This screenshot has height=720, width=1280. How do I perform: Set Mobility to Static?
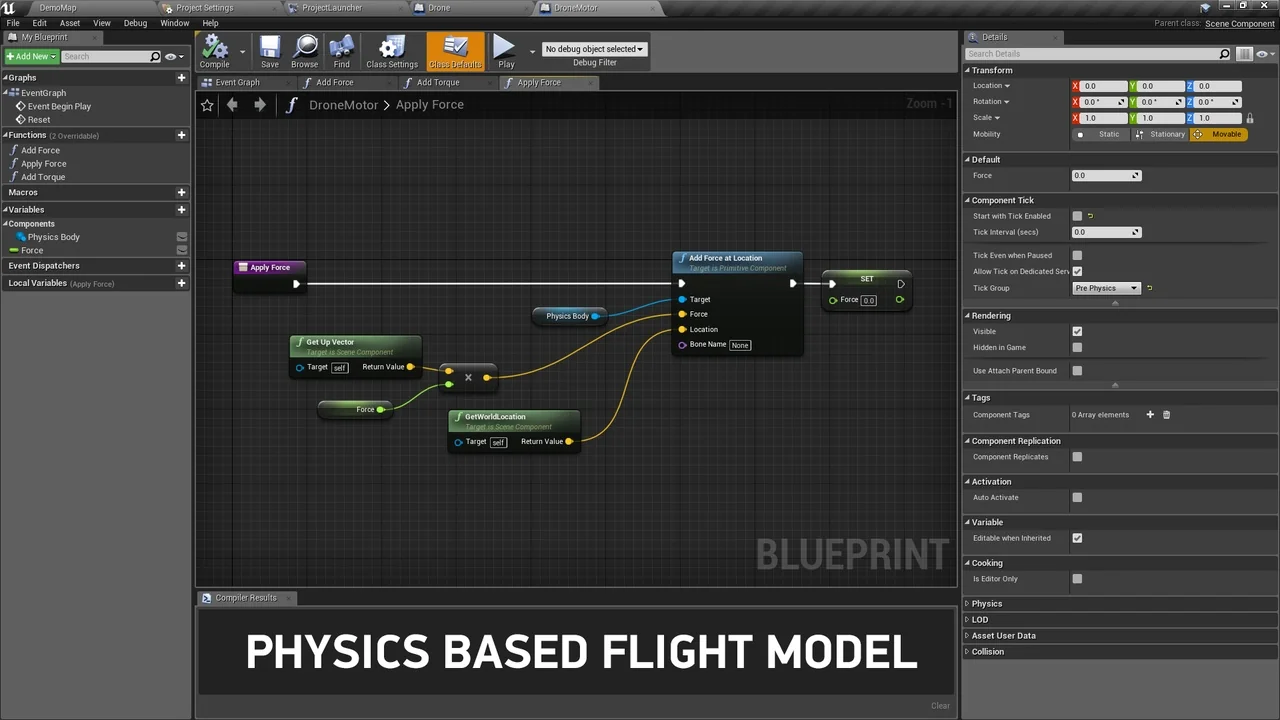pos(1108,134)
